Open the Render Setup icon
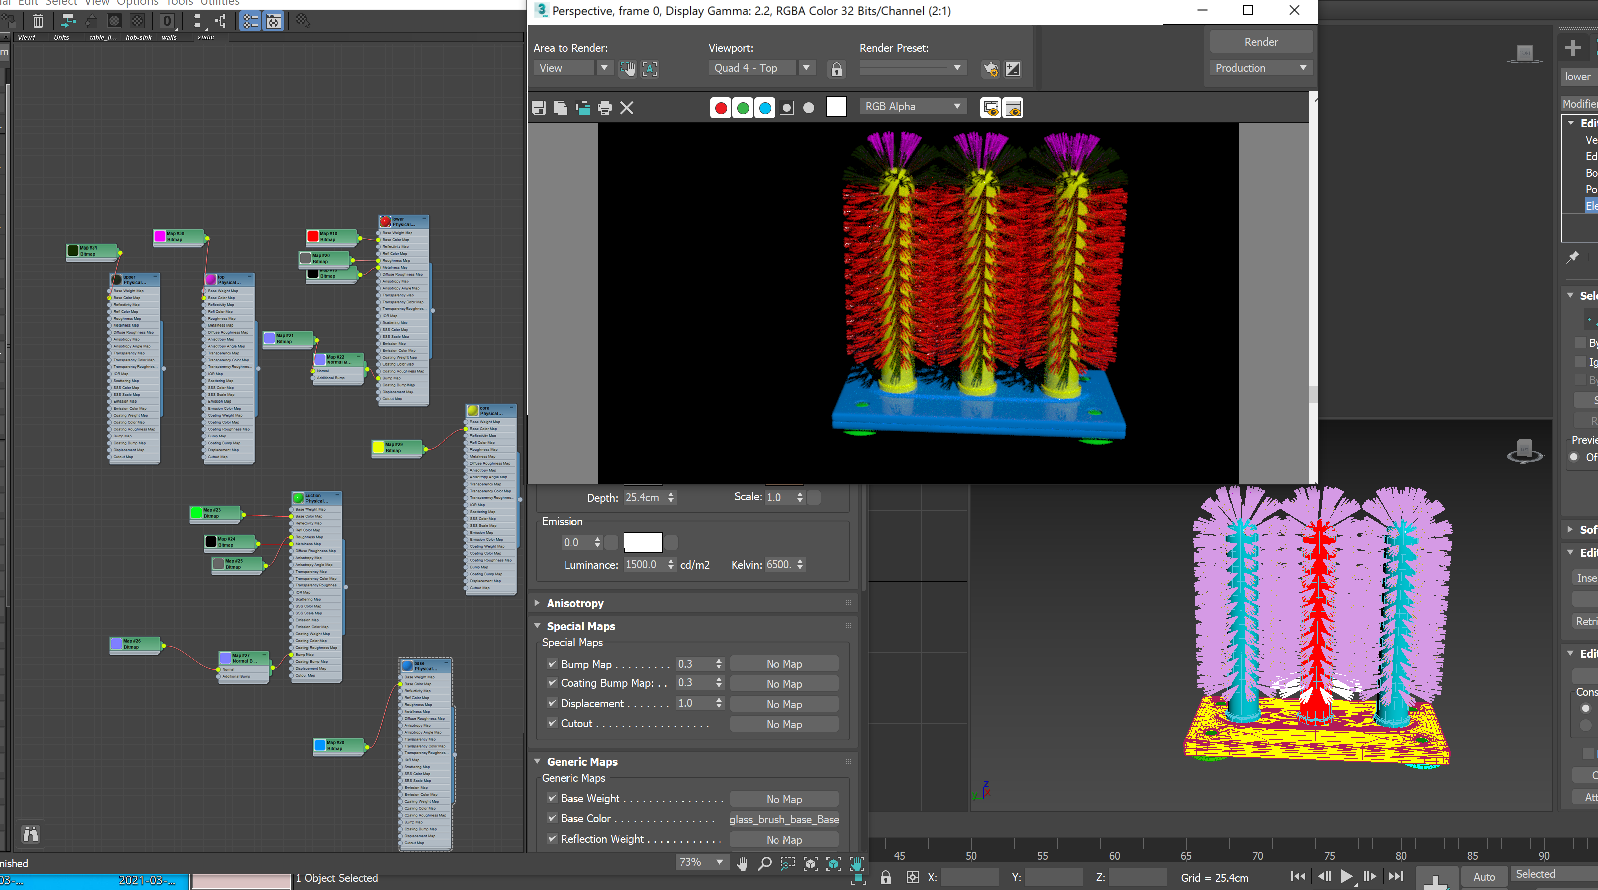Screen dimensions: 1598x890 click(x=990, y=69)
